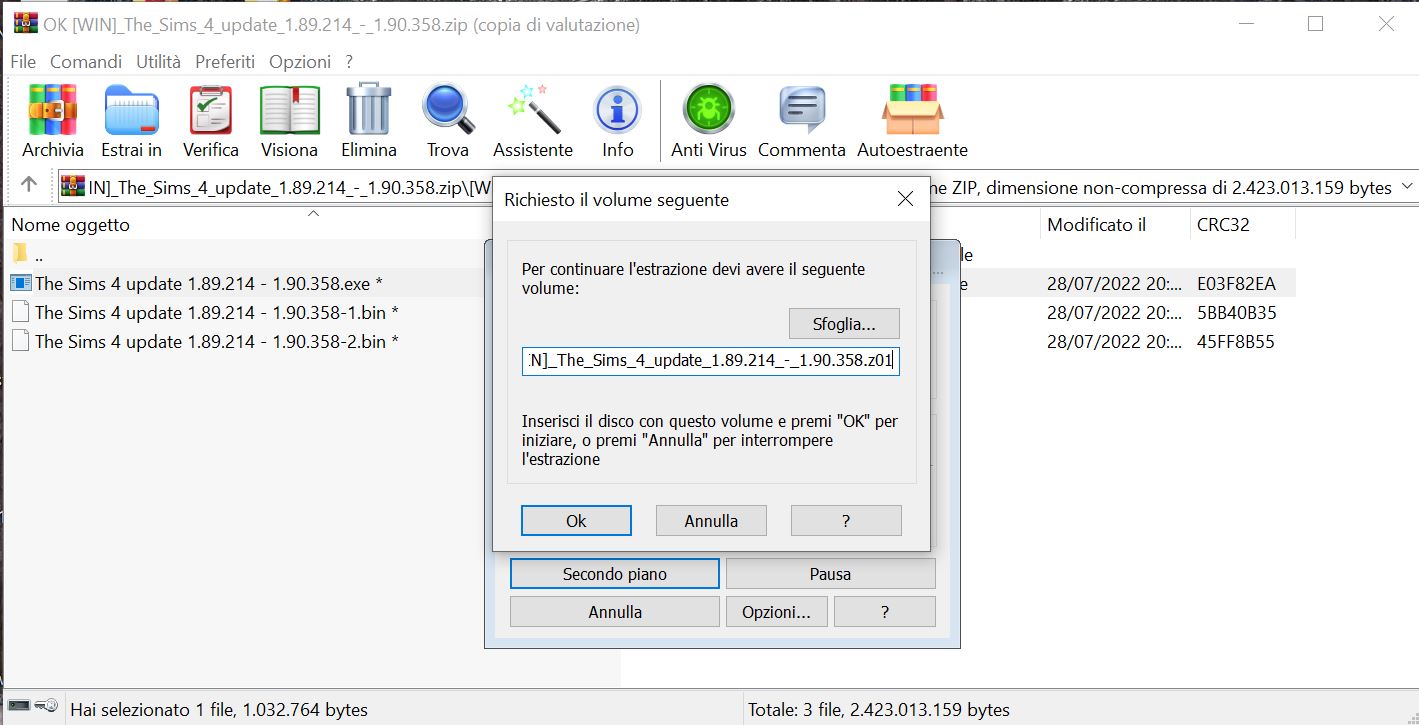Select The Sims 4 update 1.90.358.exe row
Image resolution: width=1419 pixels, height=725 pixels.
click(x=208, y=284)
